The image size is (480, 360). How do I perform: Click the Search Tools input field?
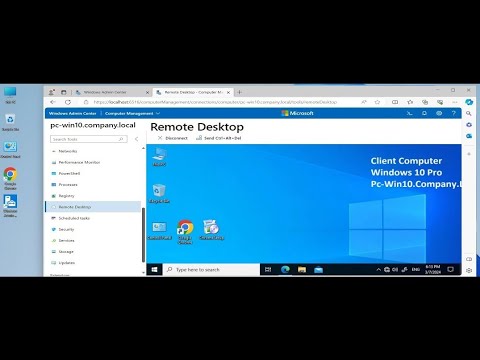coord(89,139)
